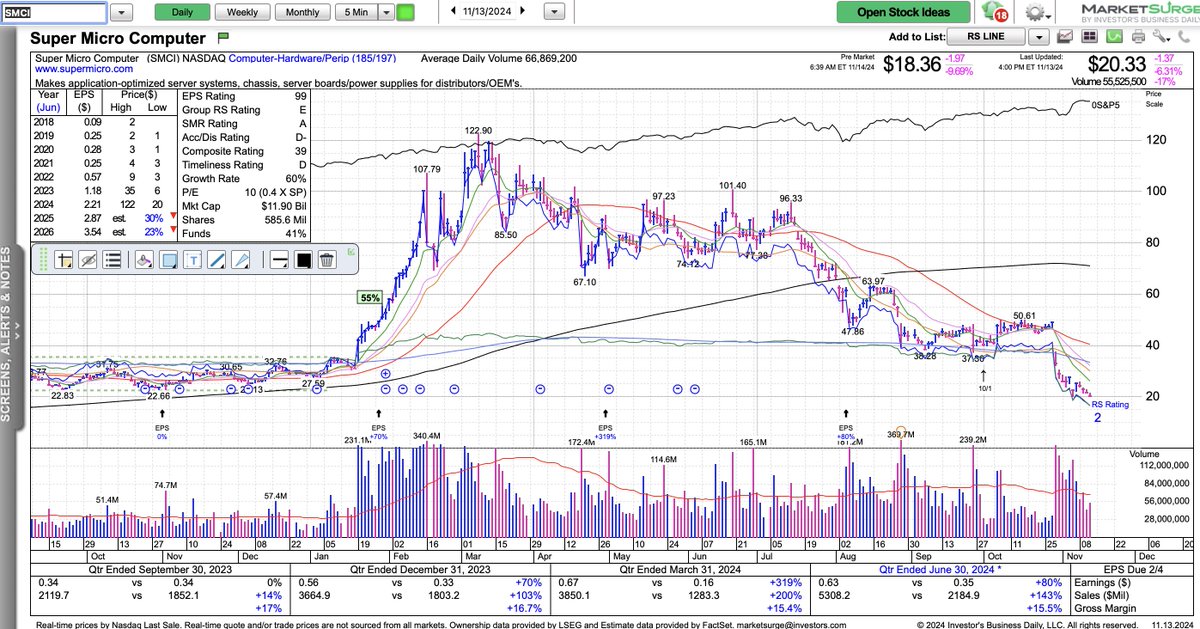
Task: Click the SMCI symbol input field
Action: click(52, 13)
